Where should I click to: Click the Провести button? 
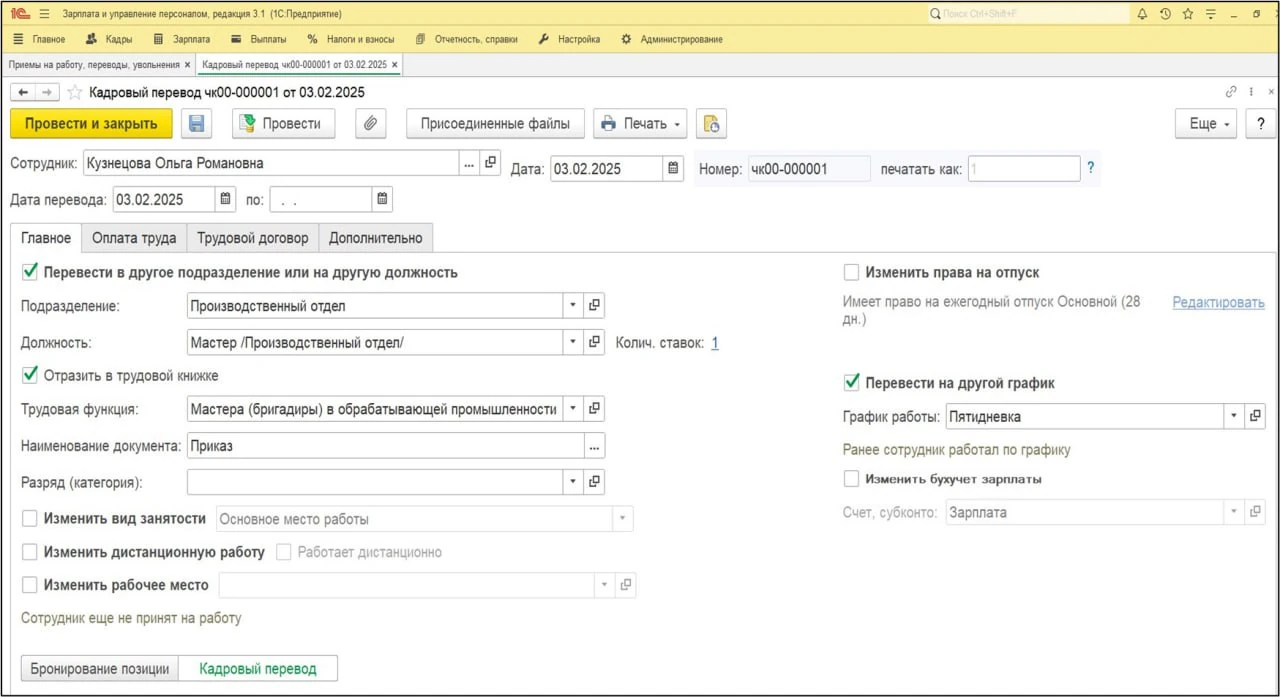coord(284,124)
